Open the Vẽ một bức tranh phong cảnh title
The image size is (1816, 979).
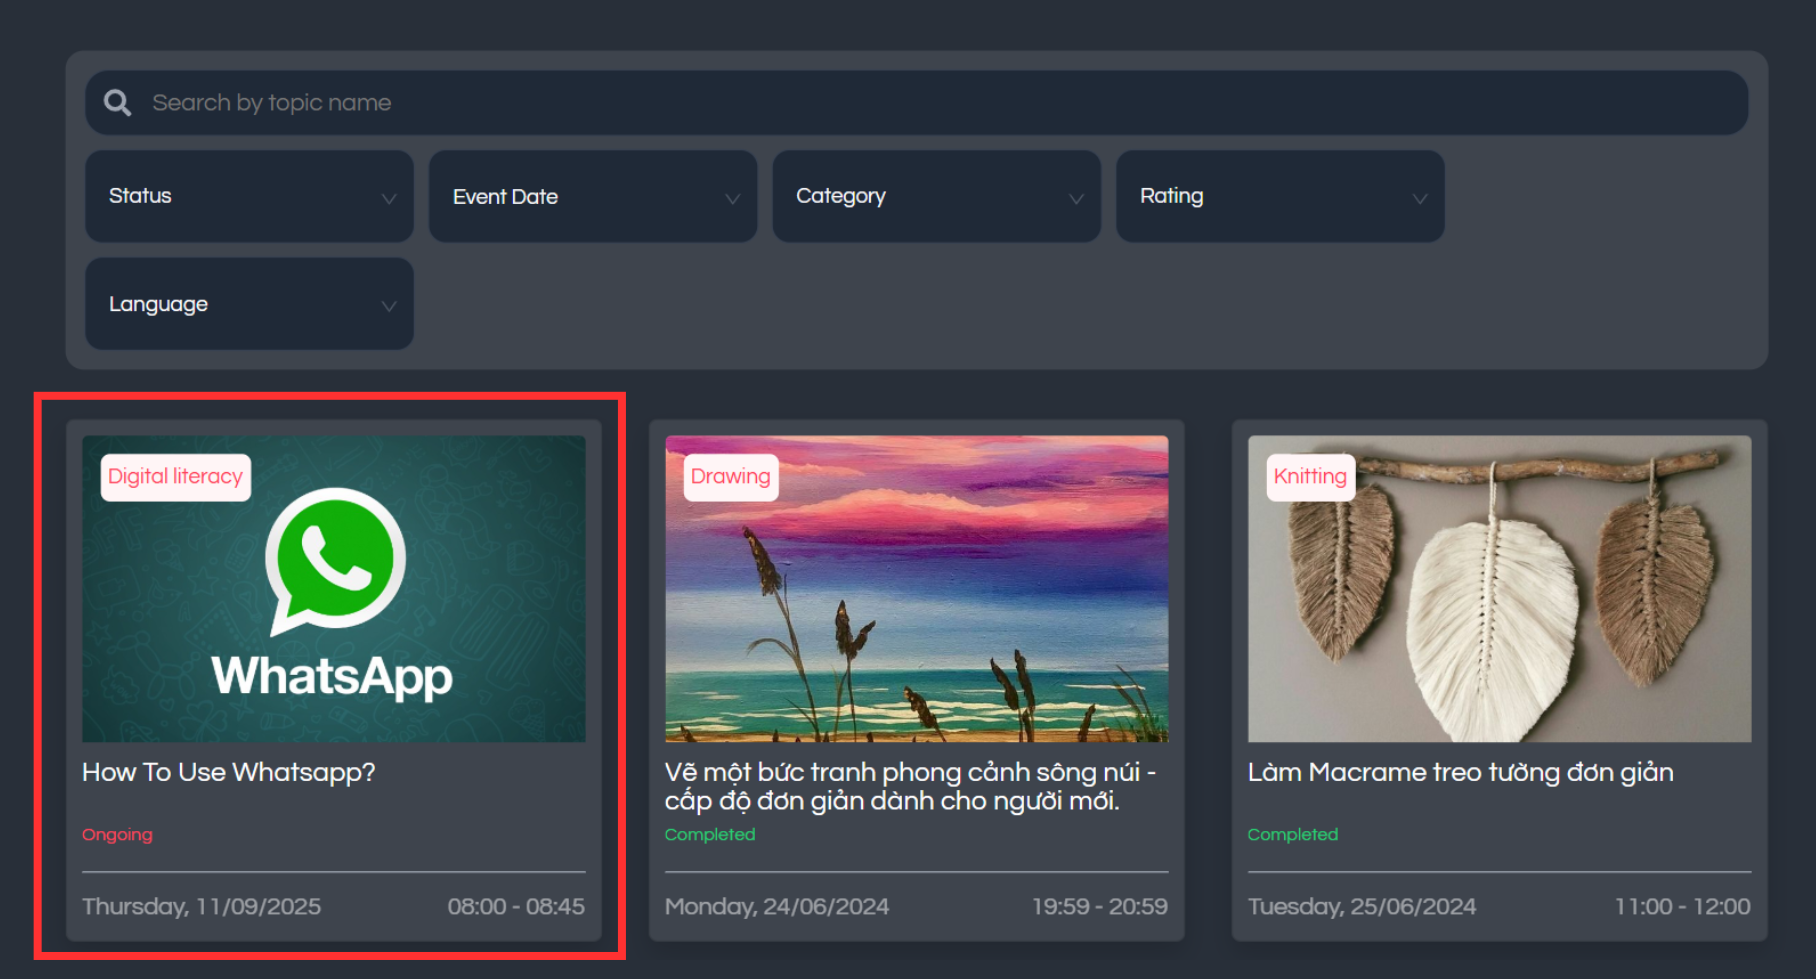coord(910,786)
